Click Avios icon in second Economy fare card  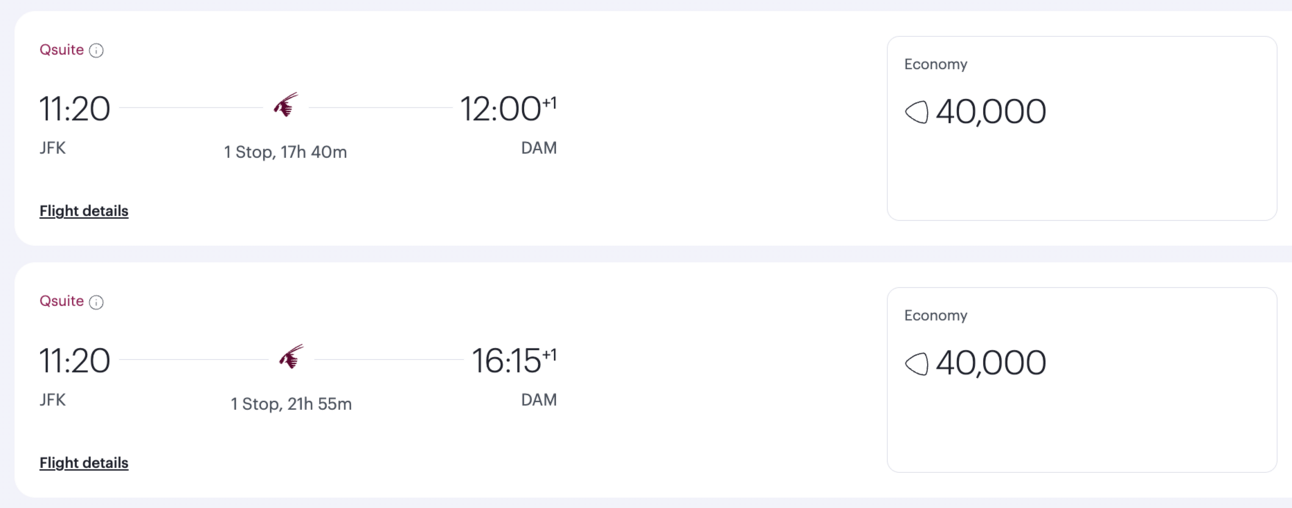pyautogui.click(x=917, y=364)
